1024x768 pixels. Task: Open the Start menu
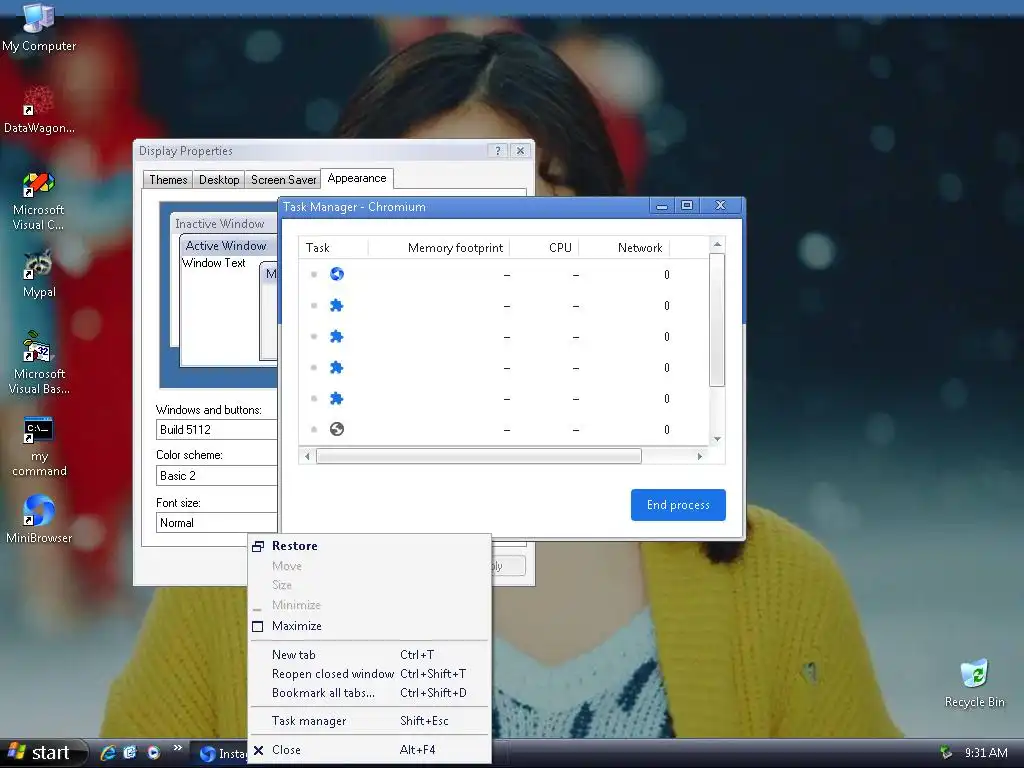[x=43, y=752]
